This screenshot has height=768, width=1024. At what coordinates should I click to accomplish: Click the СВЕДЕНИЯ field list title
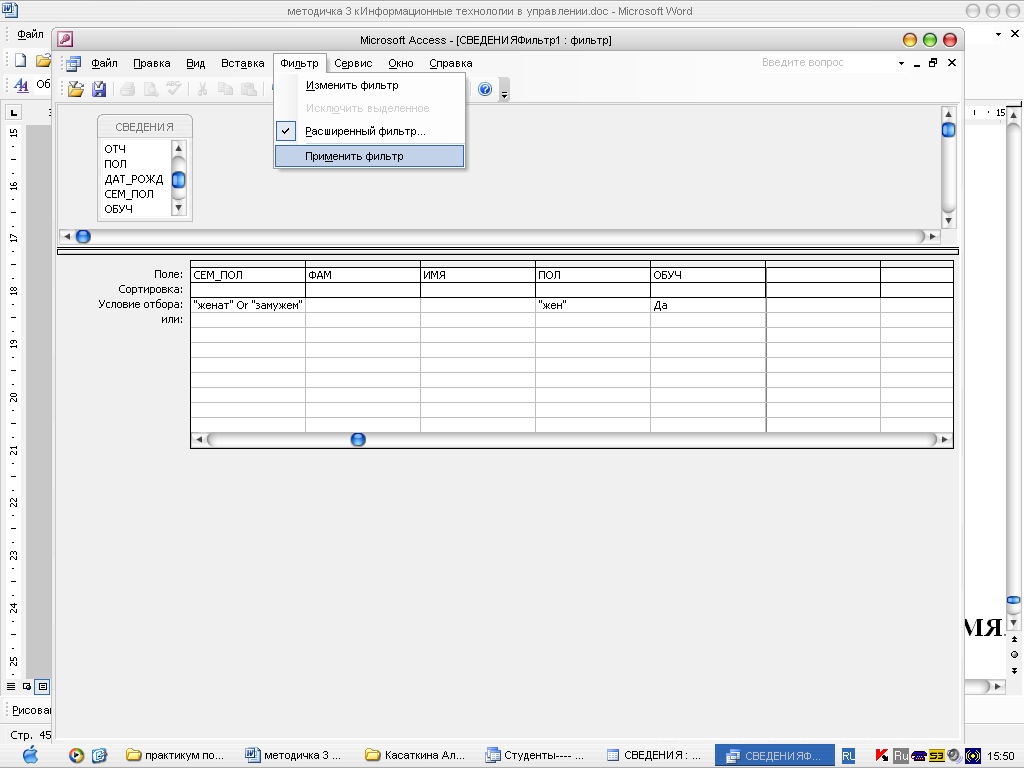coord(144,127)
